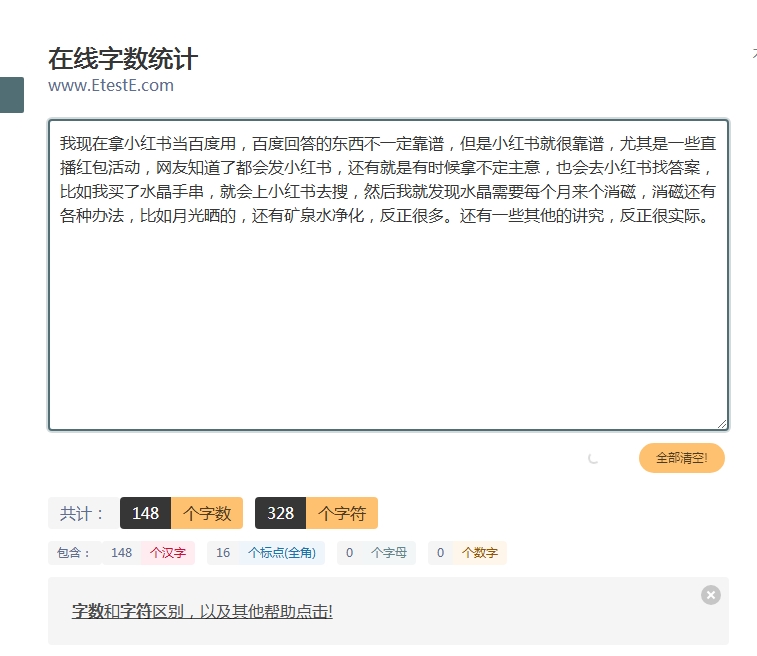This screenshot has height=656, width=757.
Task: Close the help notice with X icon
Action: point(711,595)
